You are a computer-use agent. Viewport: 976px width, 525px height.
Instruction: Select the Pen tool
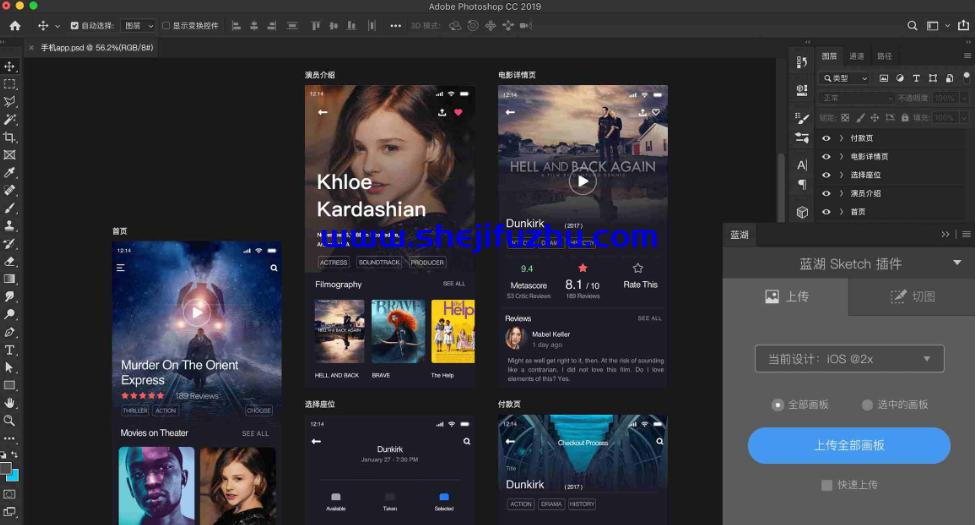pyautogui.click(x=9, y=332)
